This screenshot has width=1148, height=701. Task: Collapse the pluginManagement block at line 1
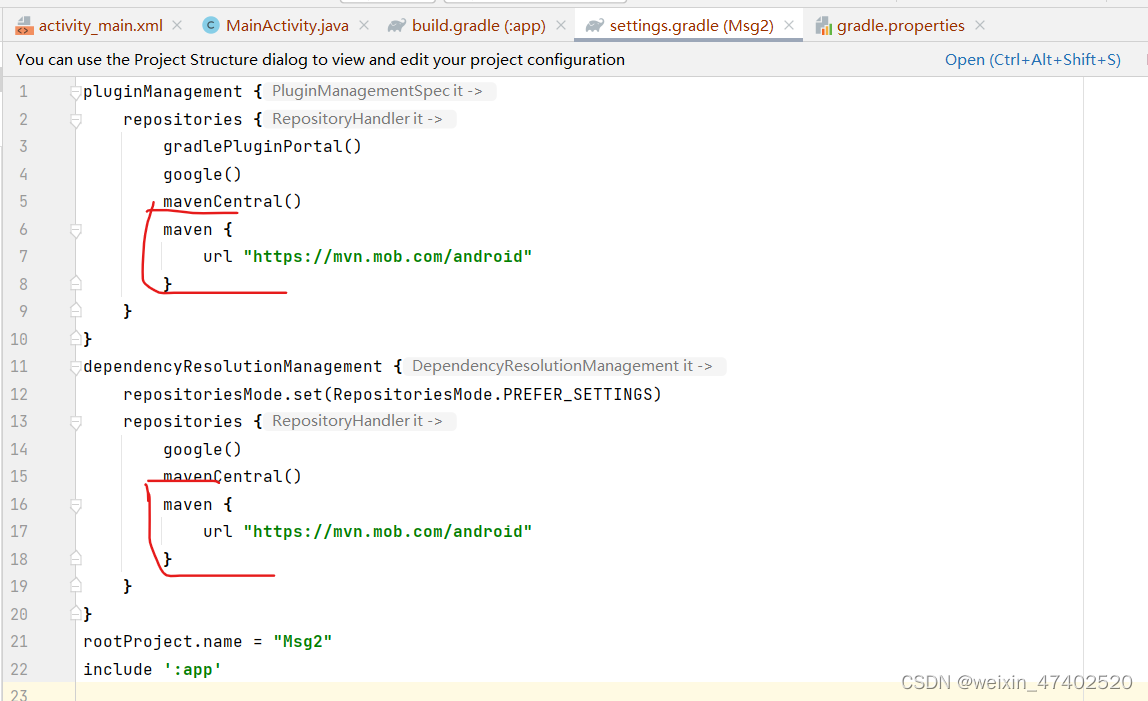75,91
